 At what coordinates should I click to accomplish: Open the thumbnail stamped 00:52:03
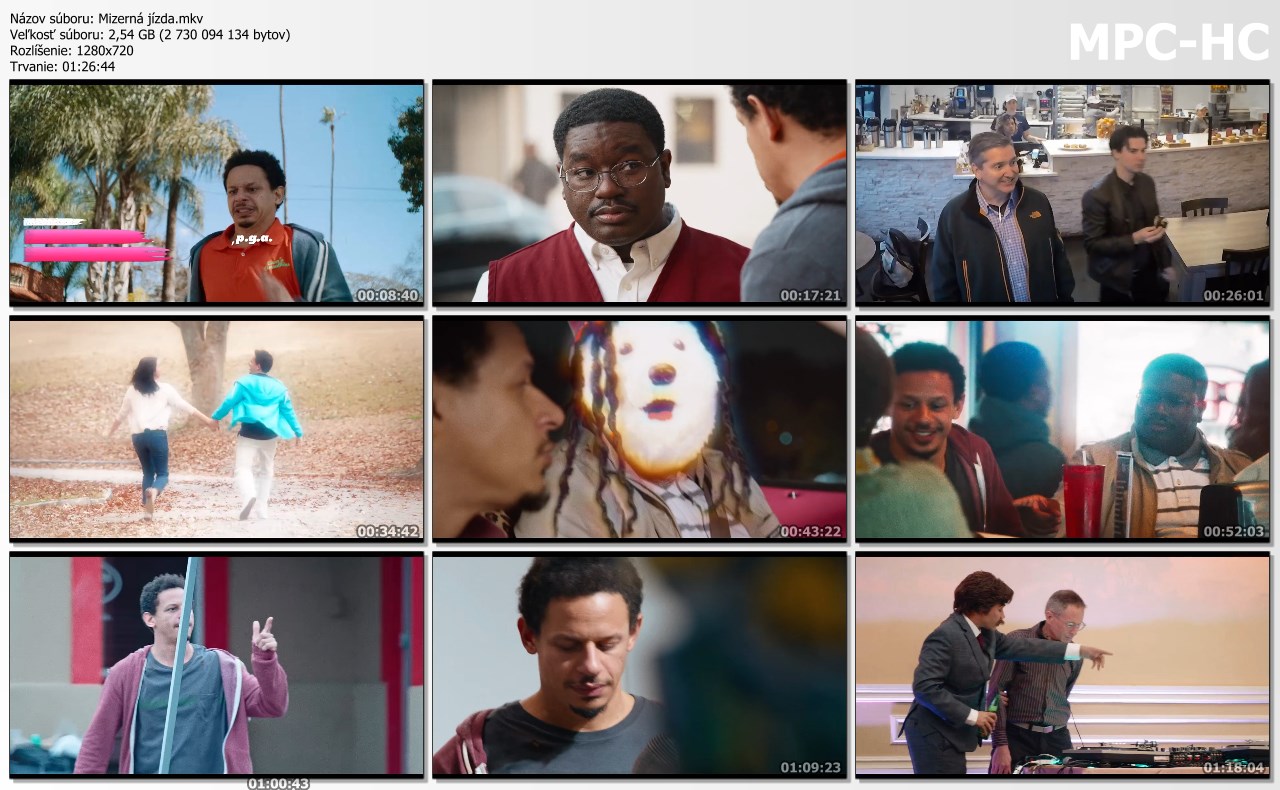point(1062,429)
